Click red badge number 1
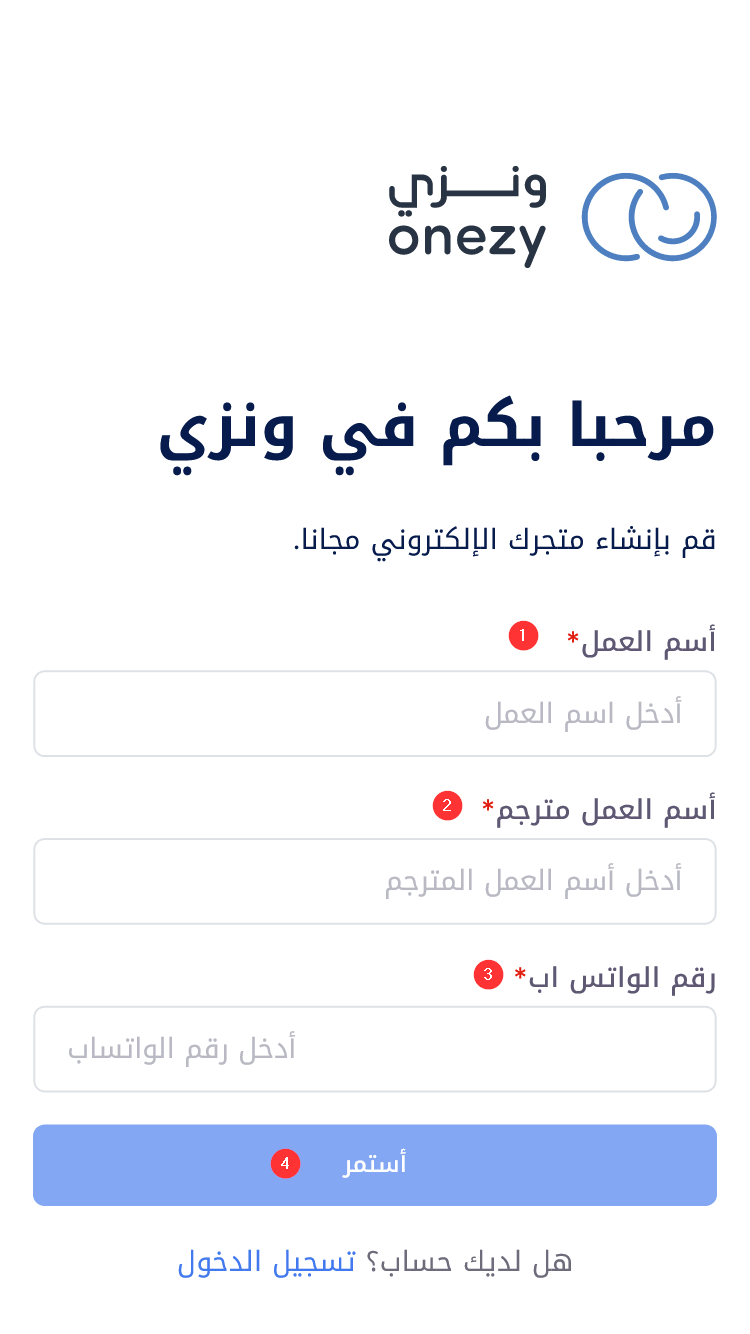Screen dimensions: 750x1334 523,636
